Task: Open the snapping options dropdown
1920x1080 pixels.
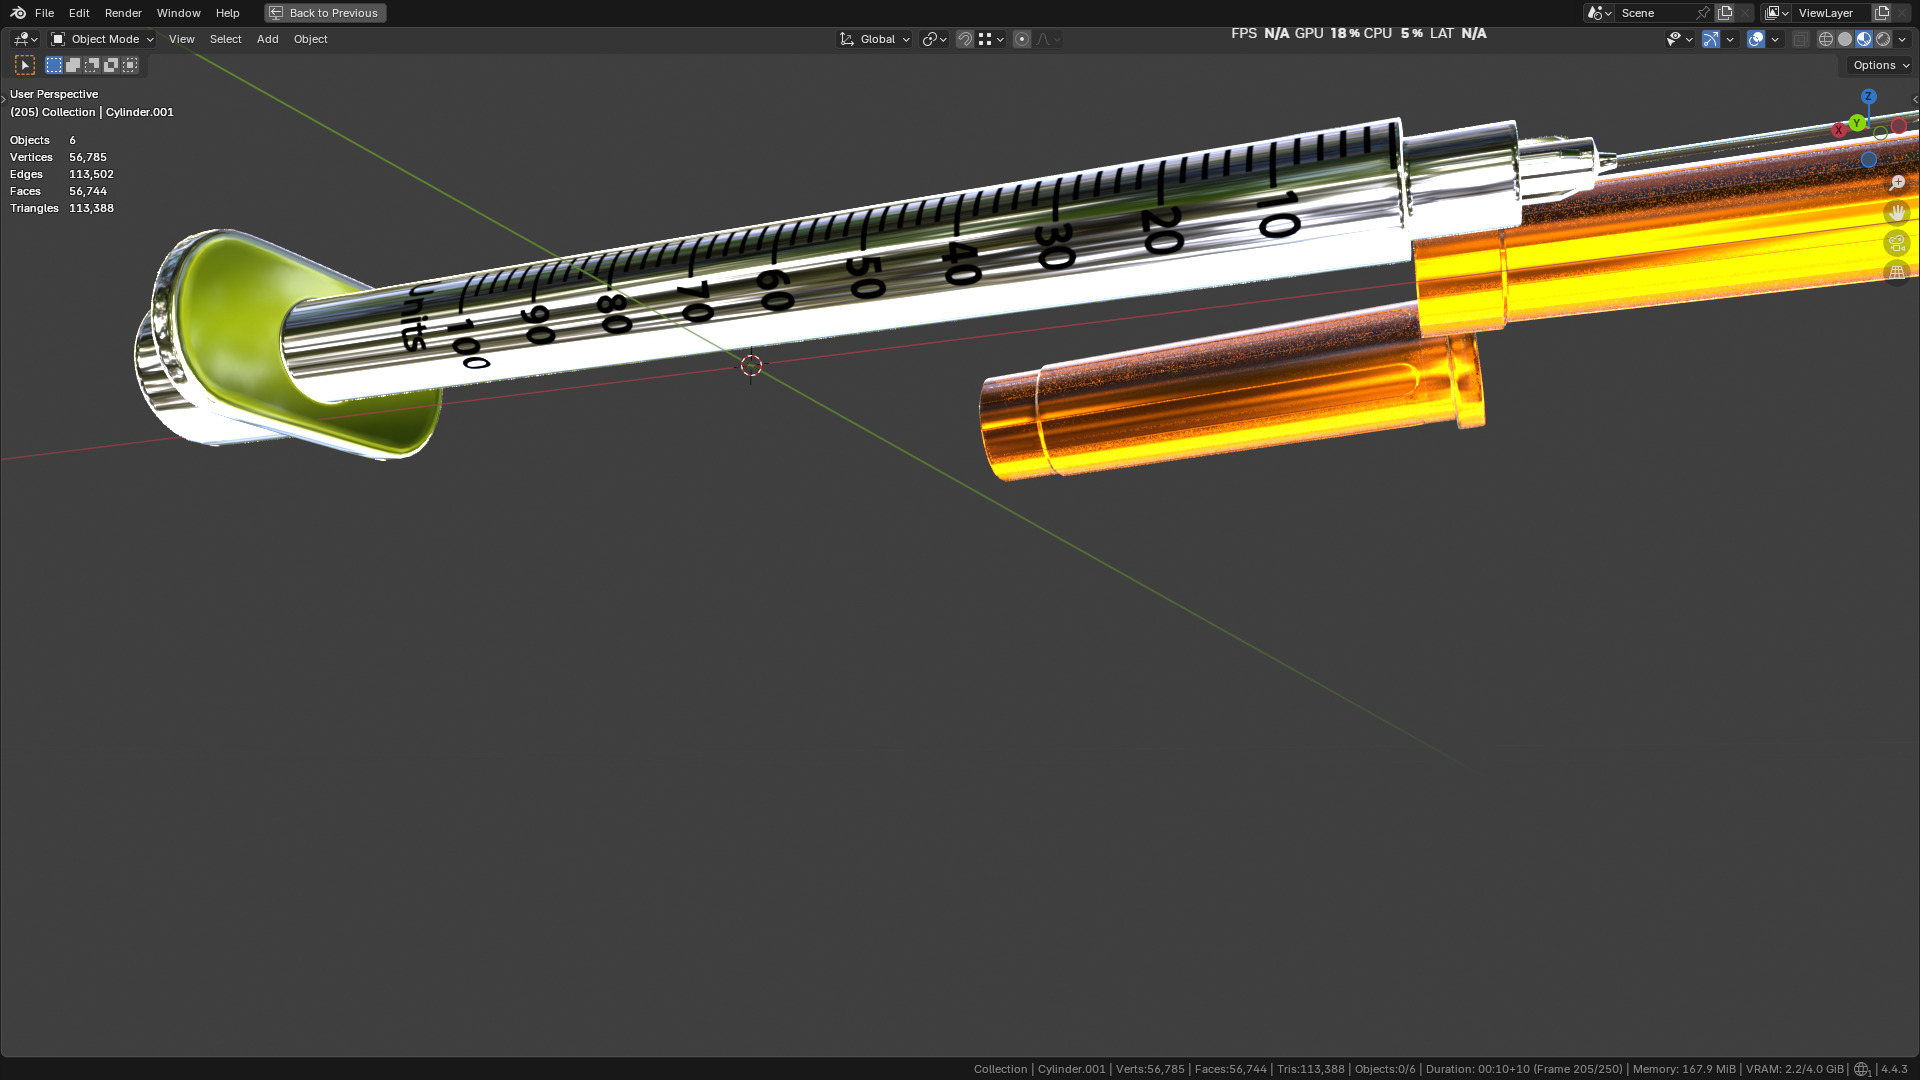Action: coord(991,39)
